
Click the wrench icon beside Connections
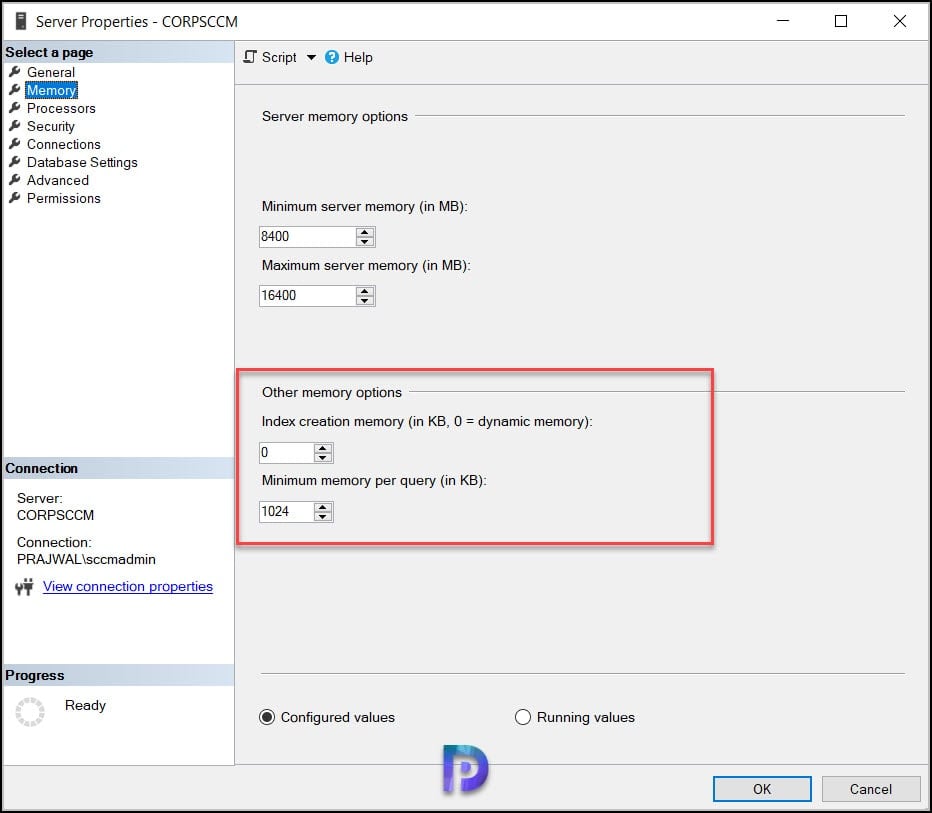point(15,143)
